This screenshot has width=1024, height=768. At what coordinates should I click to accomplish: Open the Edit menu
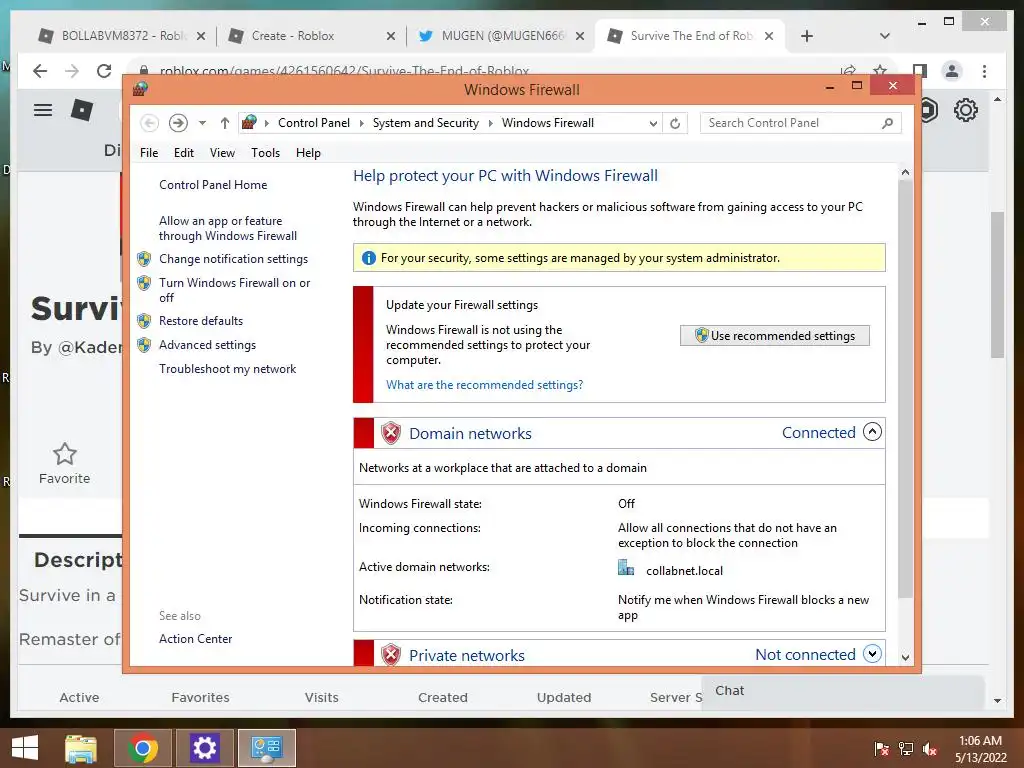pos(184,153)
